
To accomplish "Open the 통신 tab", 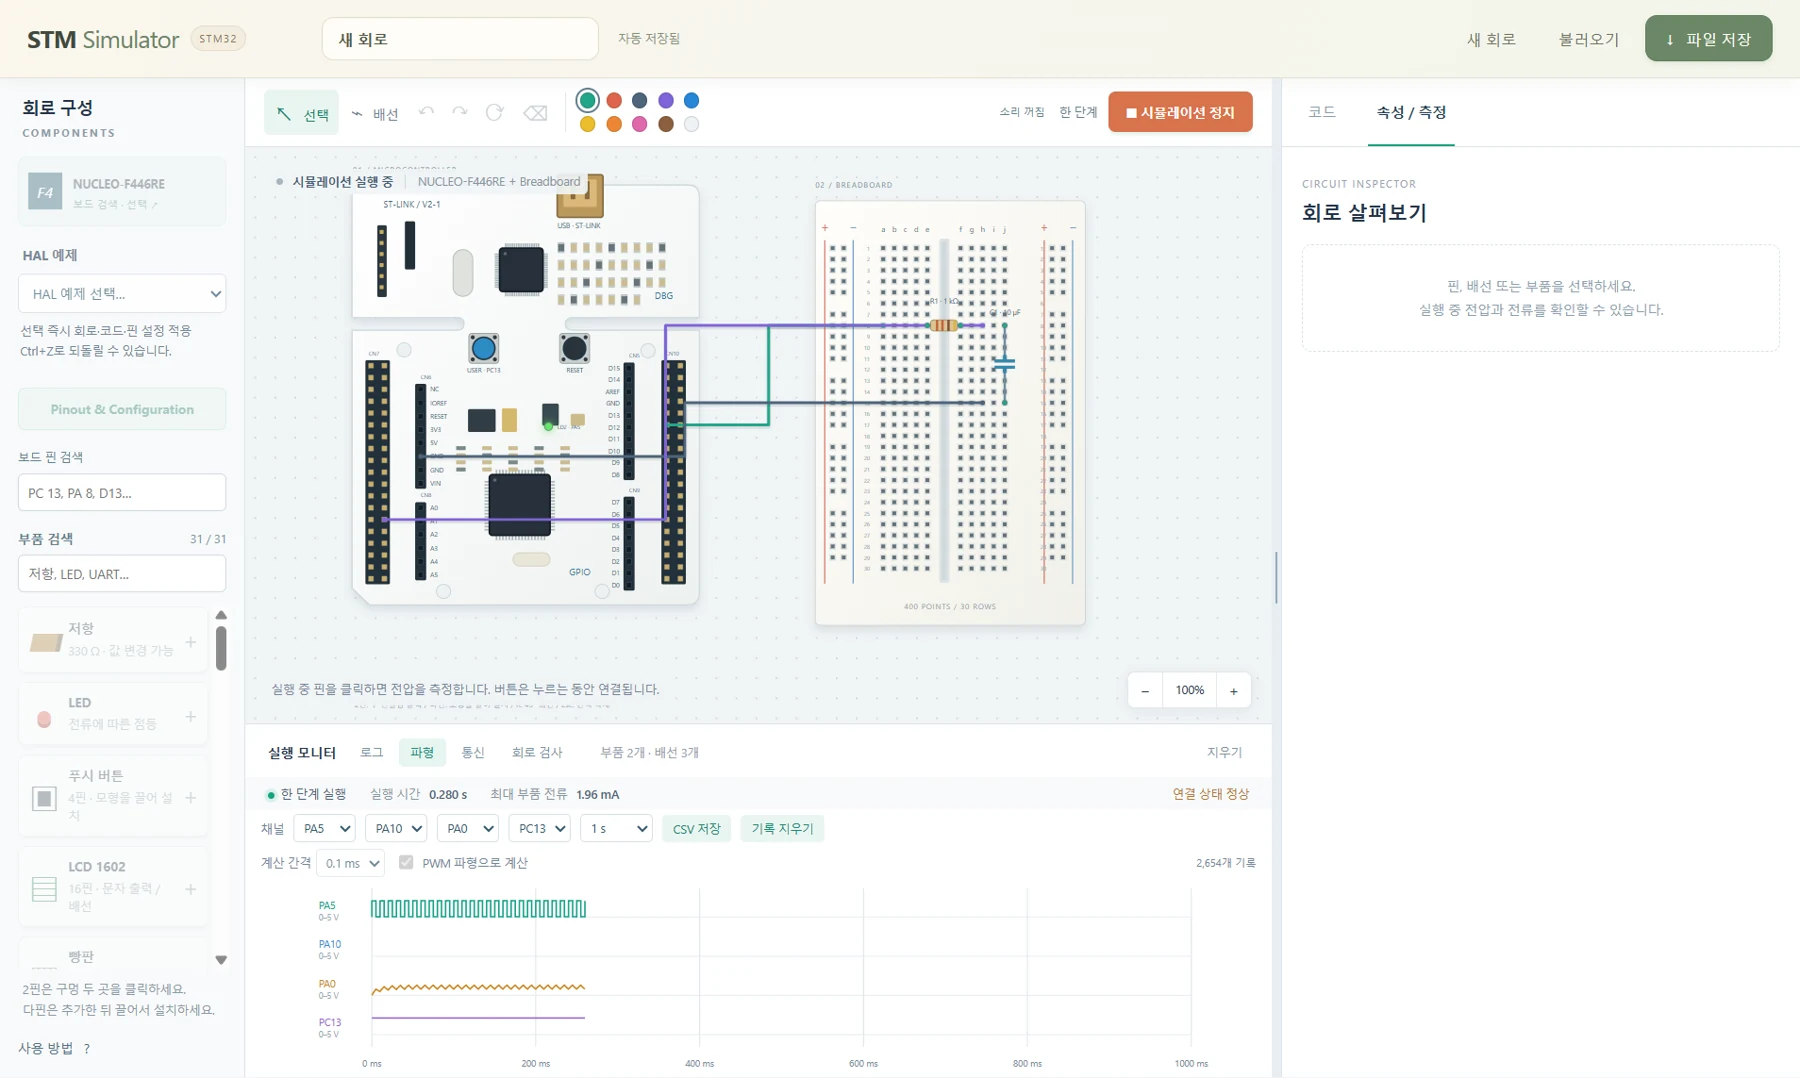I will pos(472,752).
